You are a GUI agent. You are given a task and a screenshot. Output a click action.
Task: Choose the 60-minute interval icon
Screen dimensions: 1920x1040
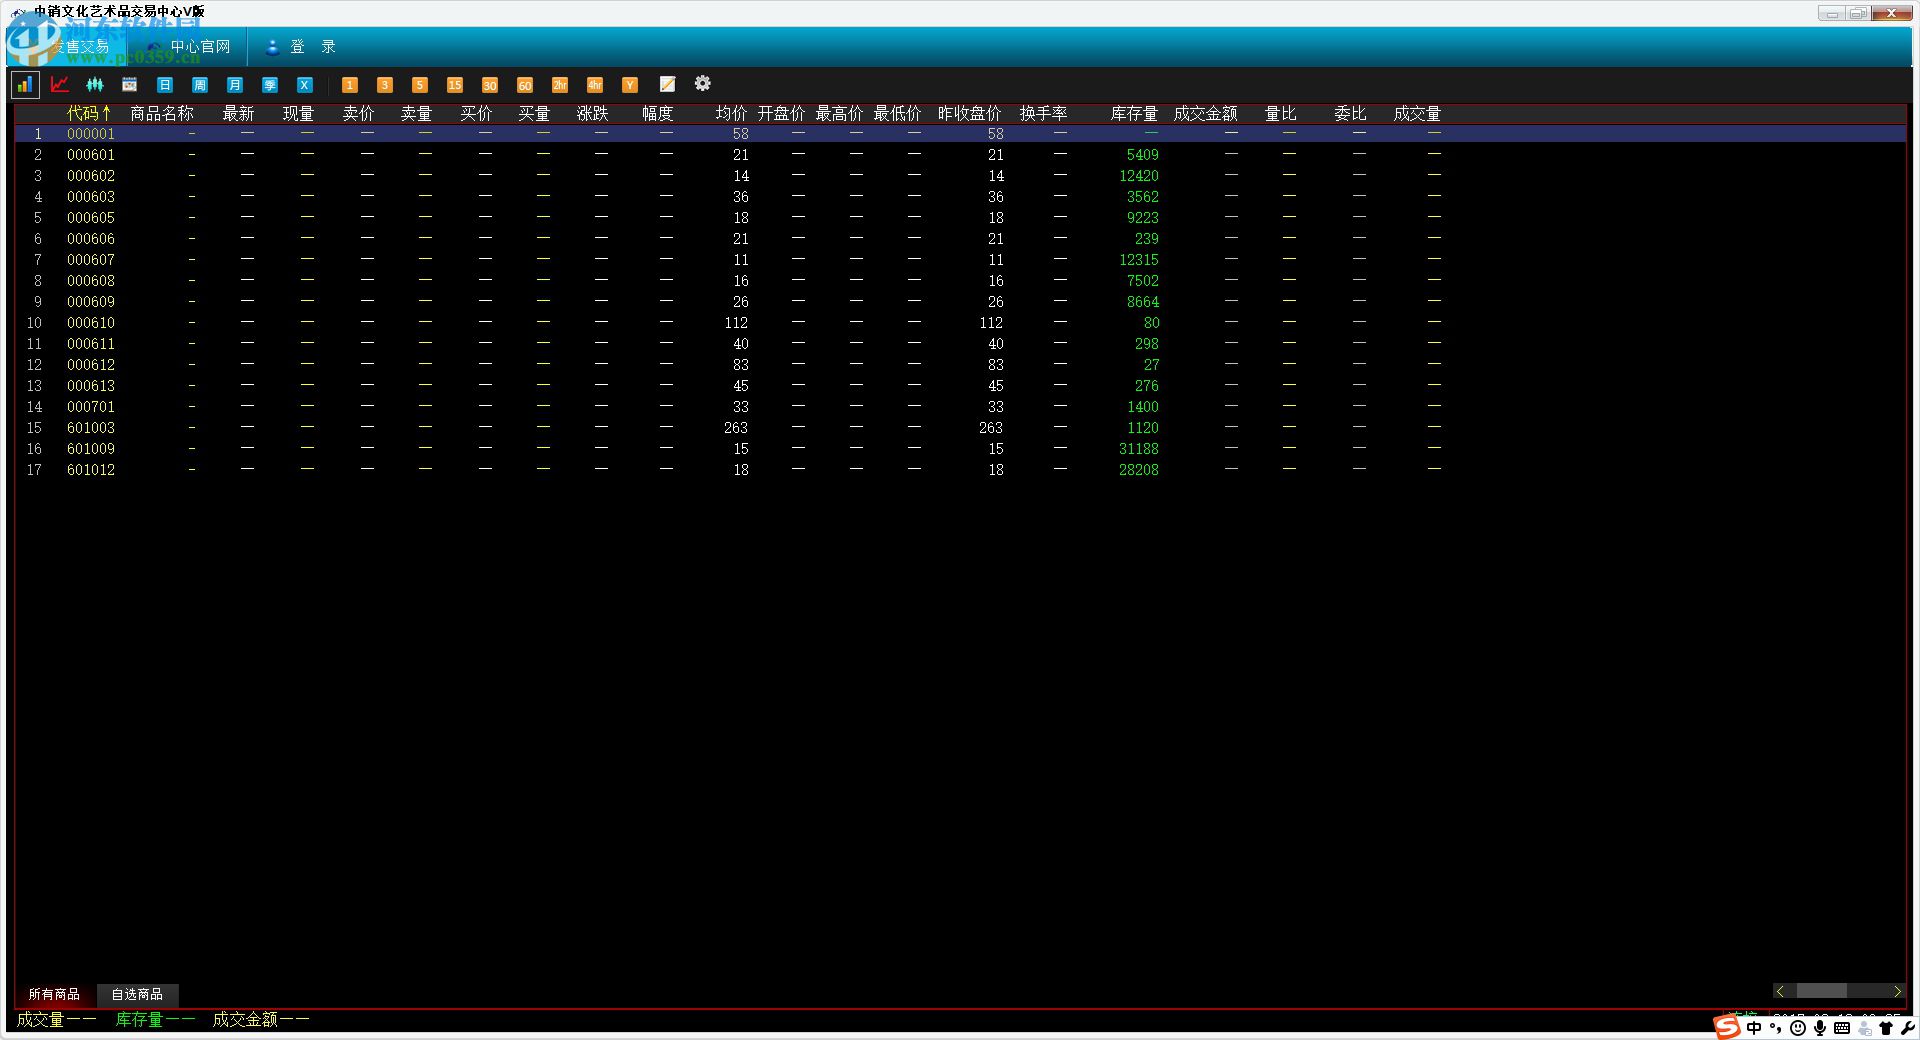pyautogui.click(x=525, y=85)
